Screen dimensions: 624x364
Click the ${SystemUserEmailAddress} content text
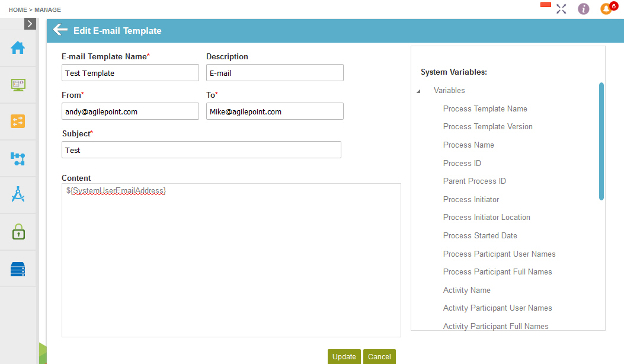116,191
